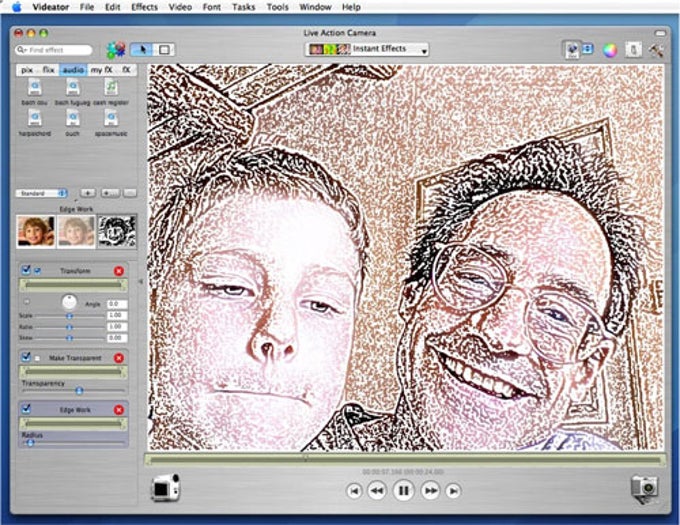Screen dimensions: 680x525
Task: Select the original color boy thumbnail
Action: point(36,232)
